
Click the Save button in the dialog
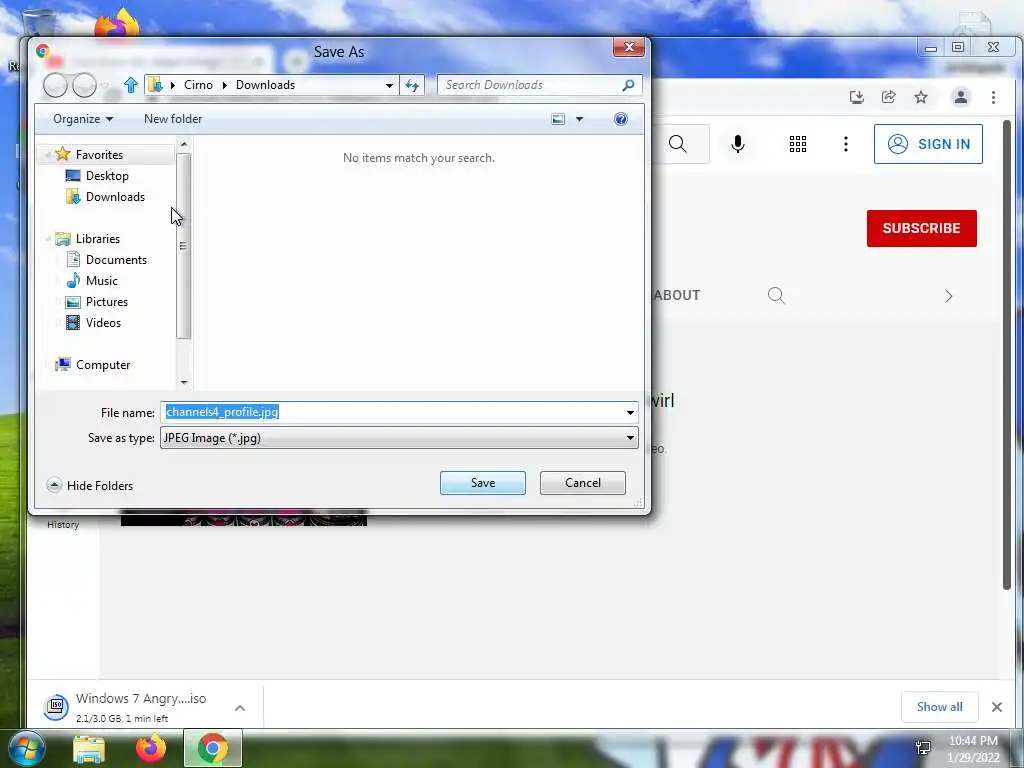coord(483,483)
